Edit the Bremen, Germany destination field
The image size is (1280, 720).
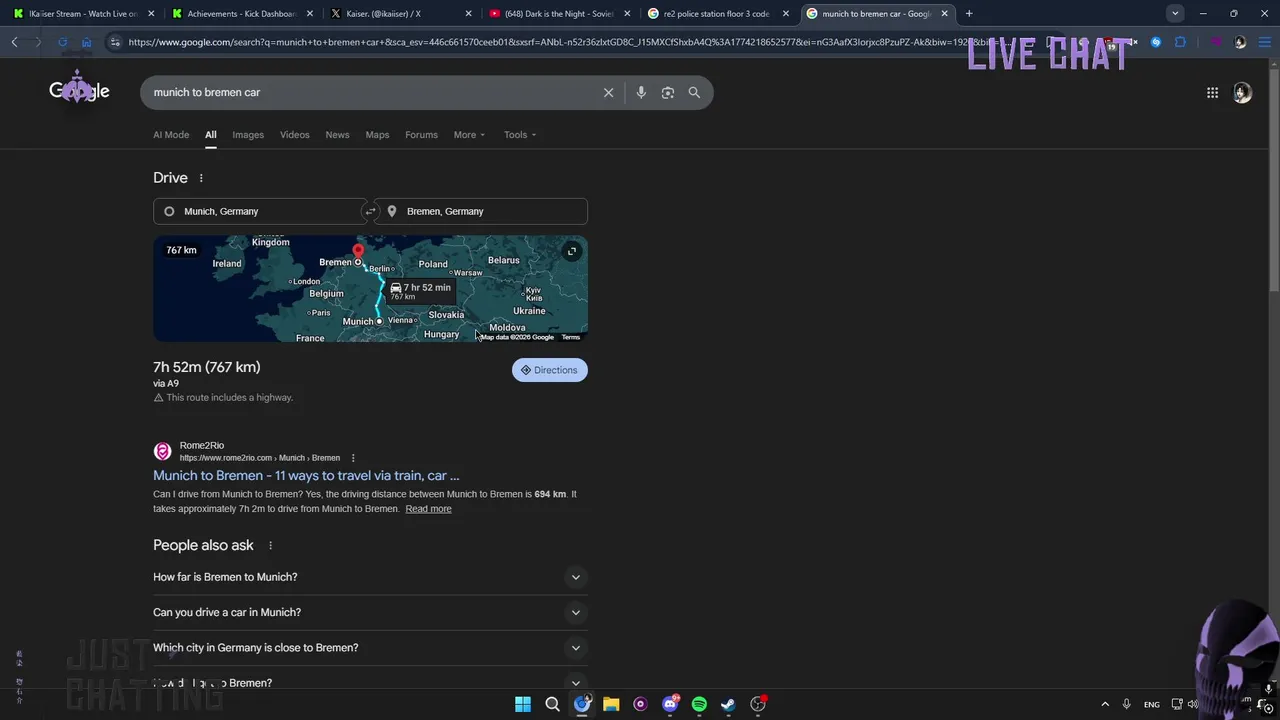tap(482, 211)
